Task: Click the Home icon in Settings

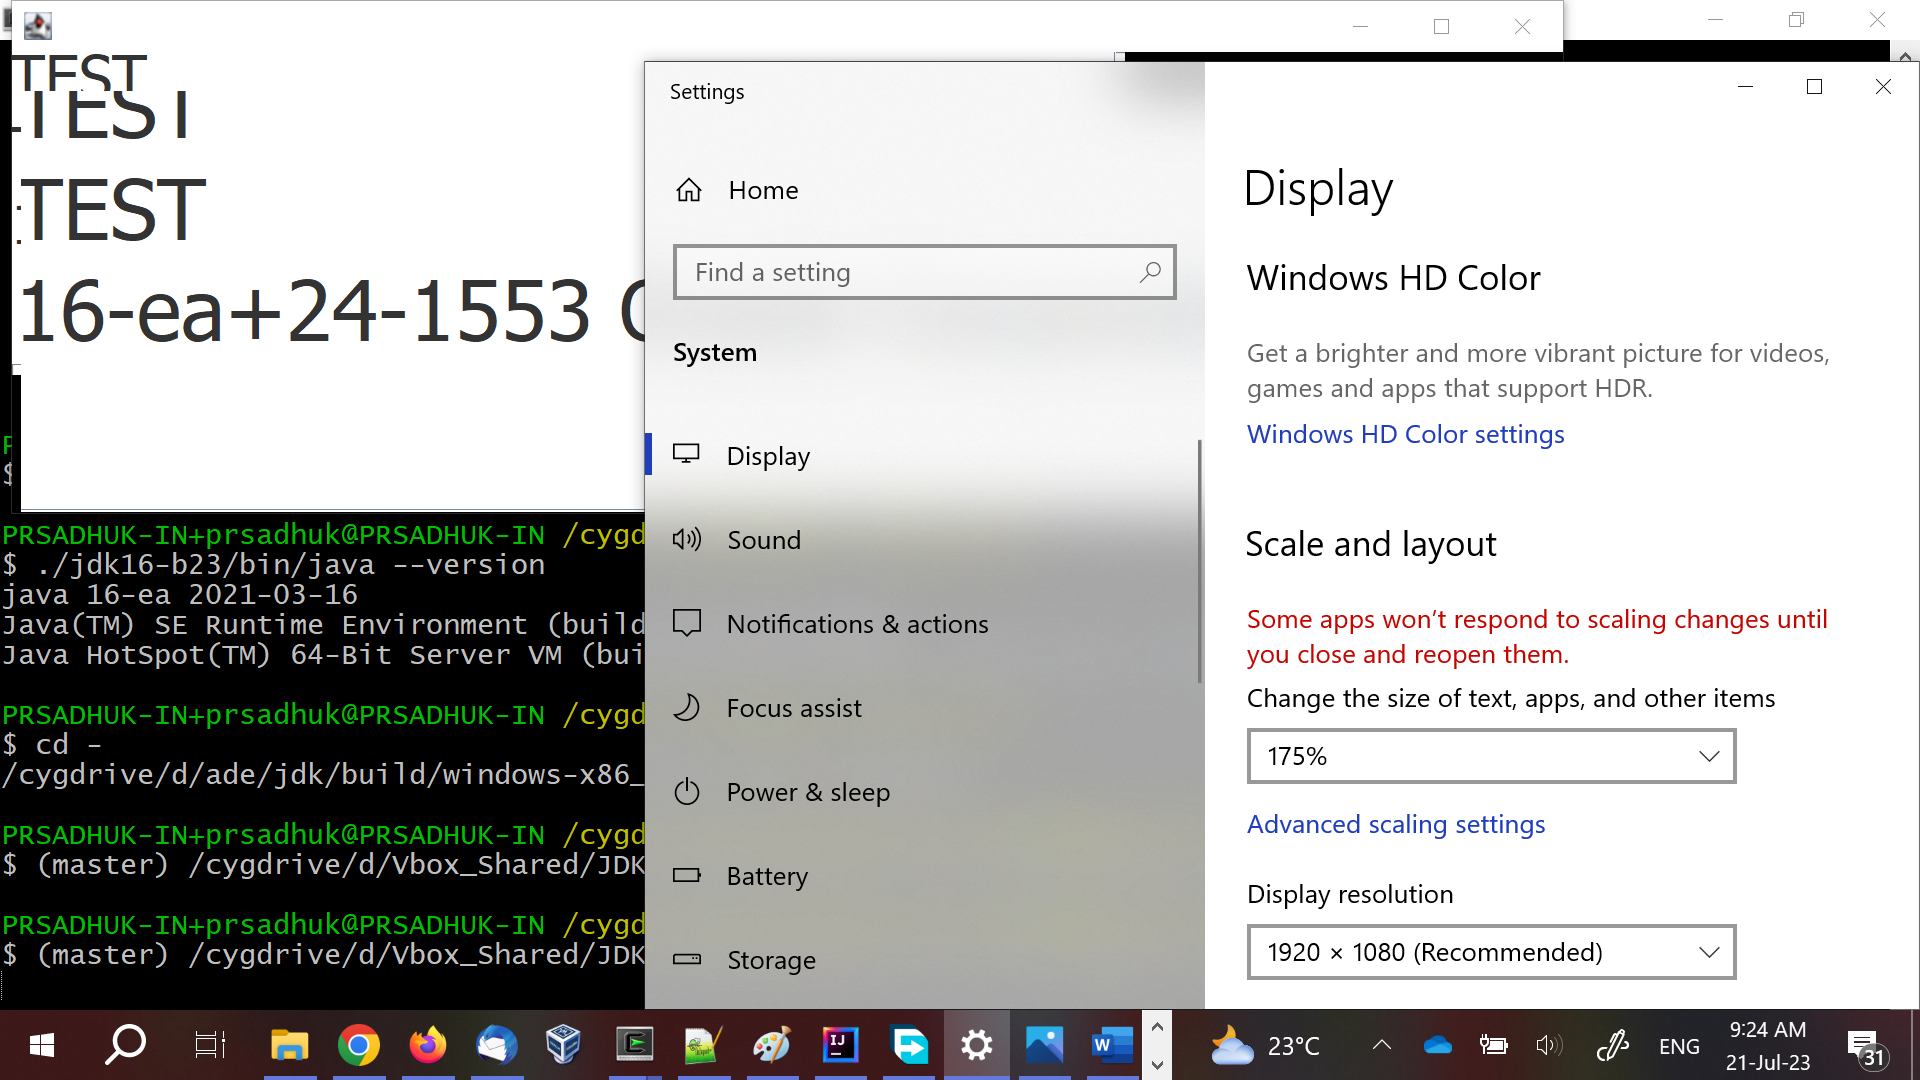Action: coord(689,190)
